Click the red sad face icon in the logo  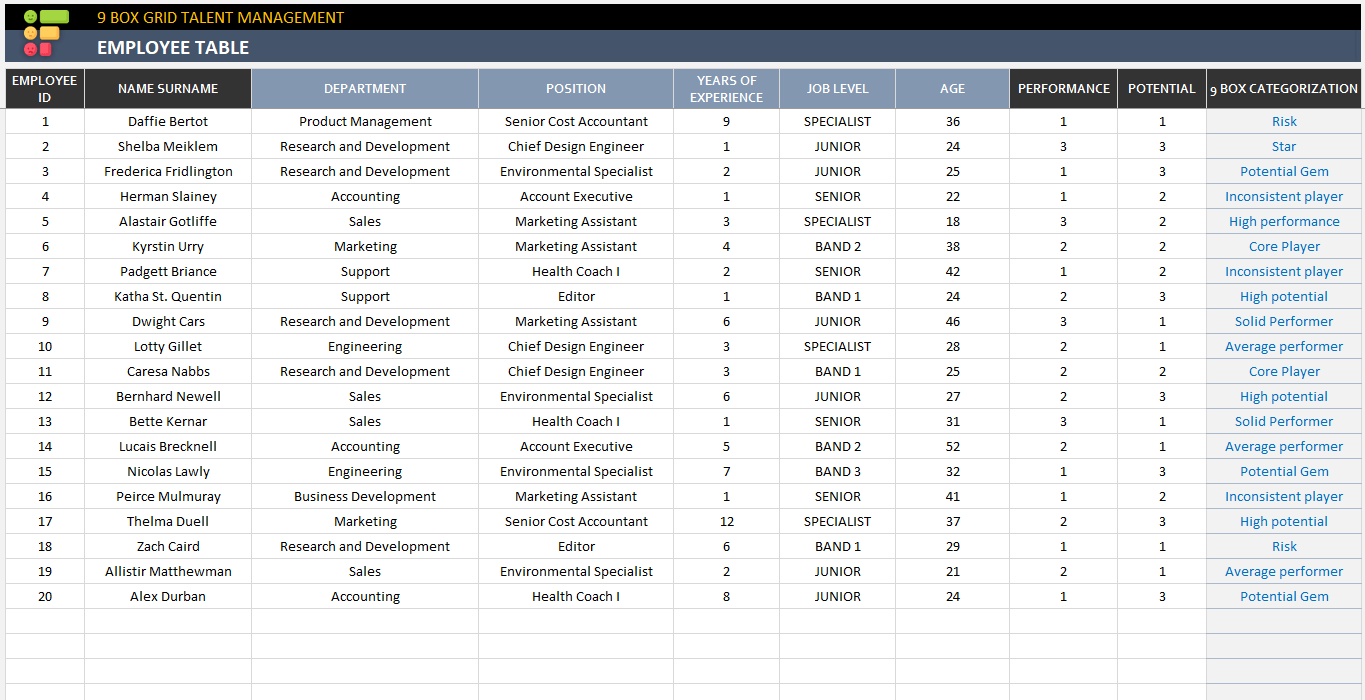tap(30, 49)
